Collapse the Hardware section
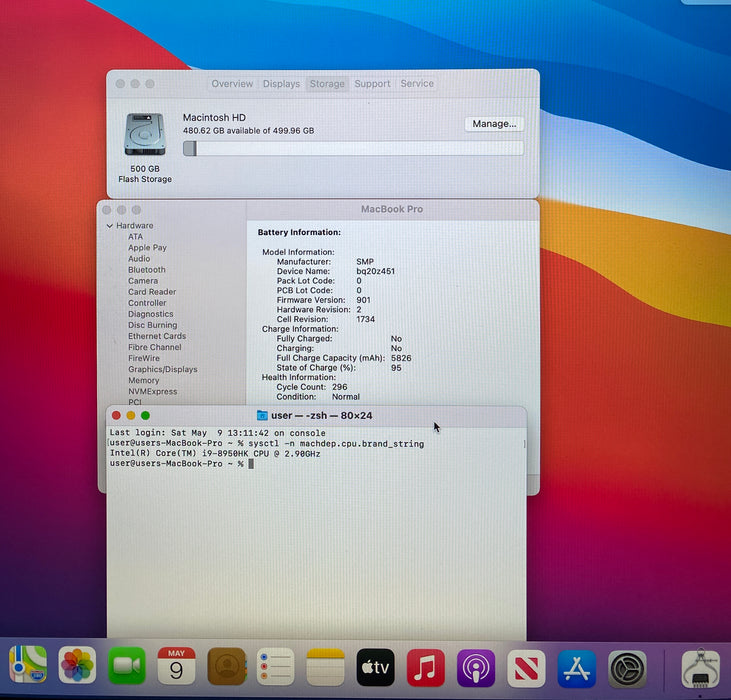 pyautogui.click(x=110, y=226)
